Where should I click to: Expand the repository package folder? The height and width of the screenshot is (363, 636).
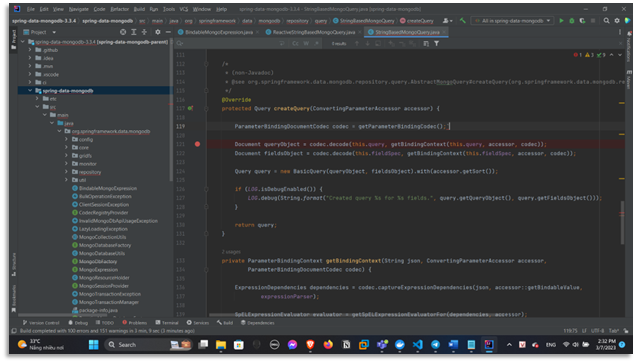(x=67, y=172)
